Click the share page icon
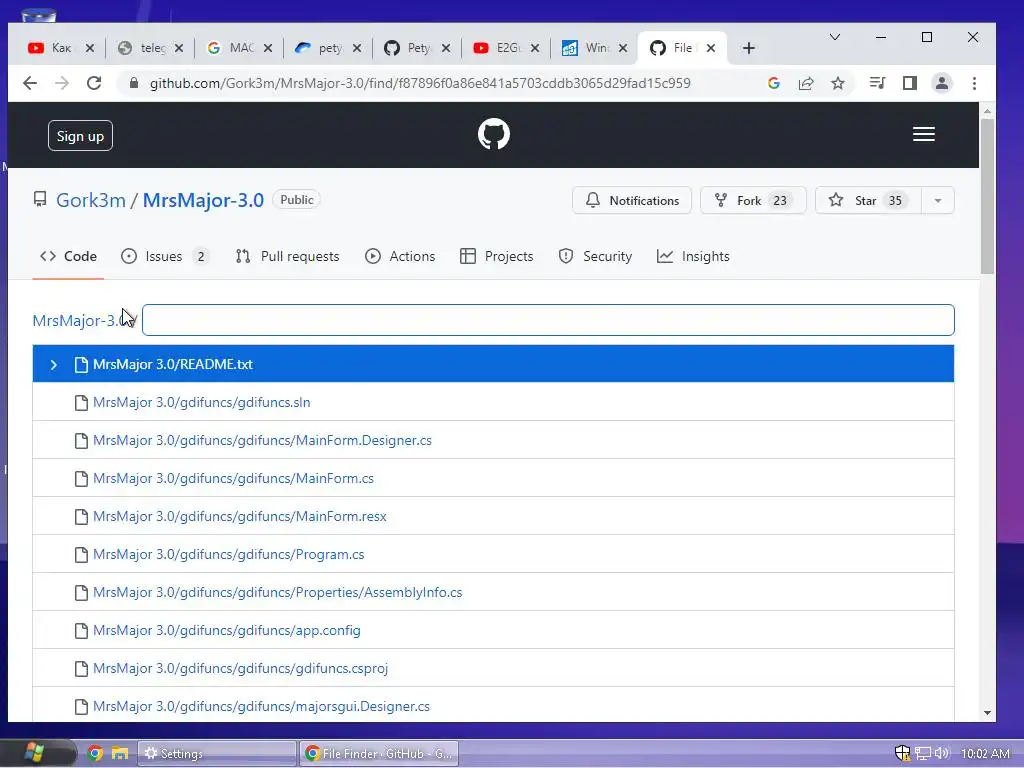 pyautogui.click(x=806, y=83)
